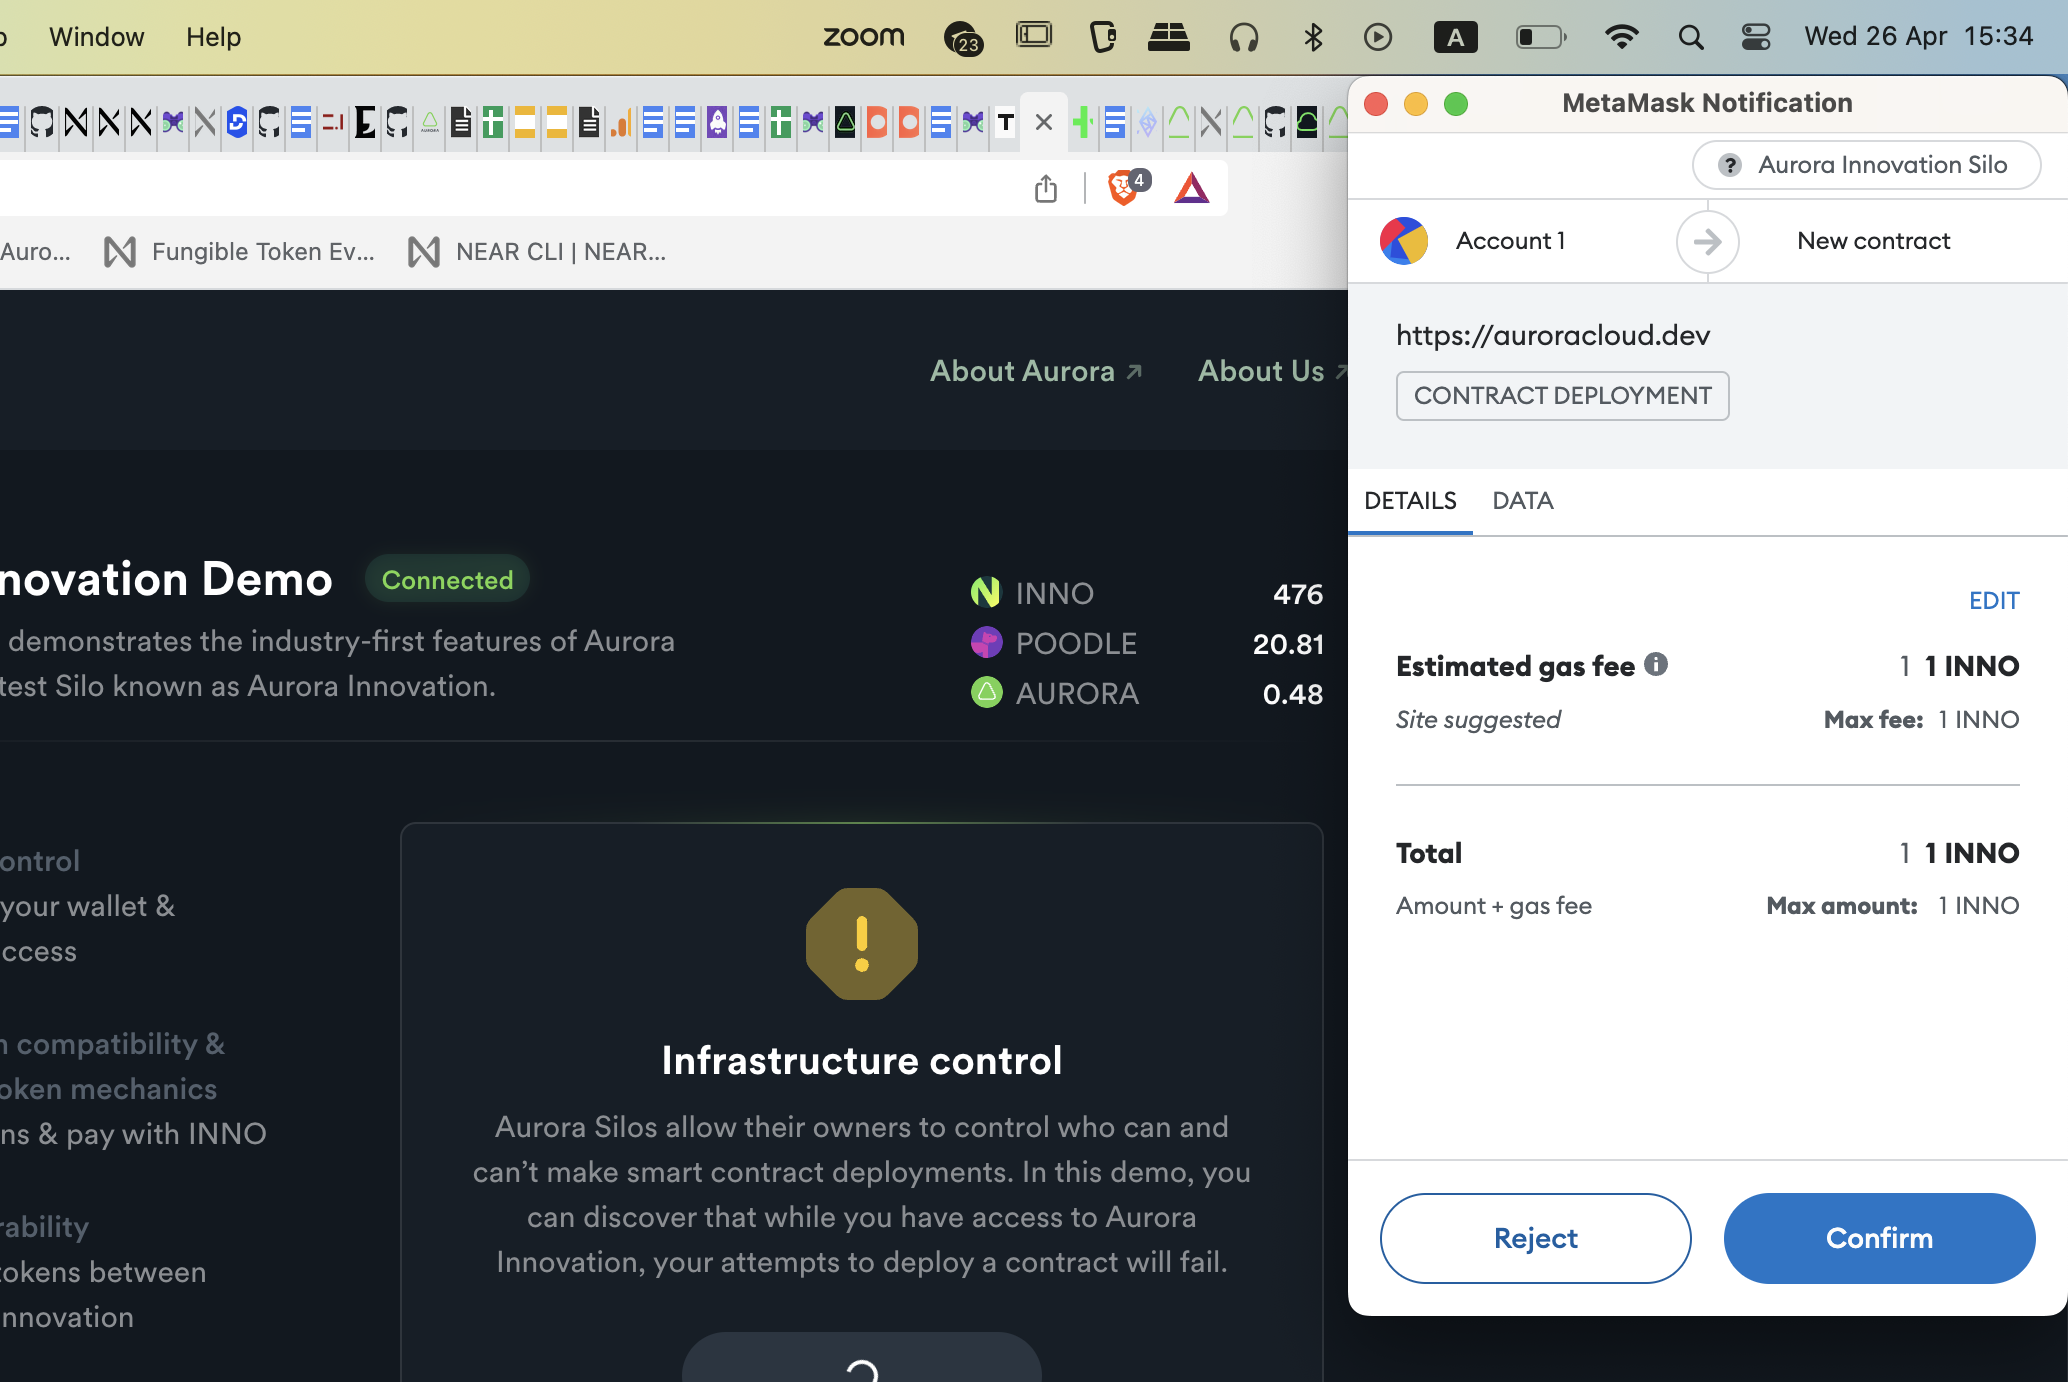The height and width of the screenshot is (1382, 2068).
Task: Click the Connected status badge
Action: tap(447, 580)
